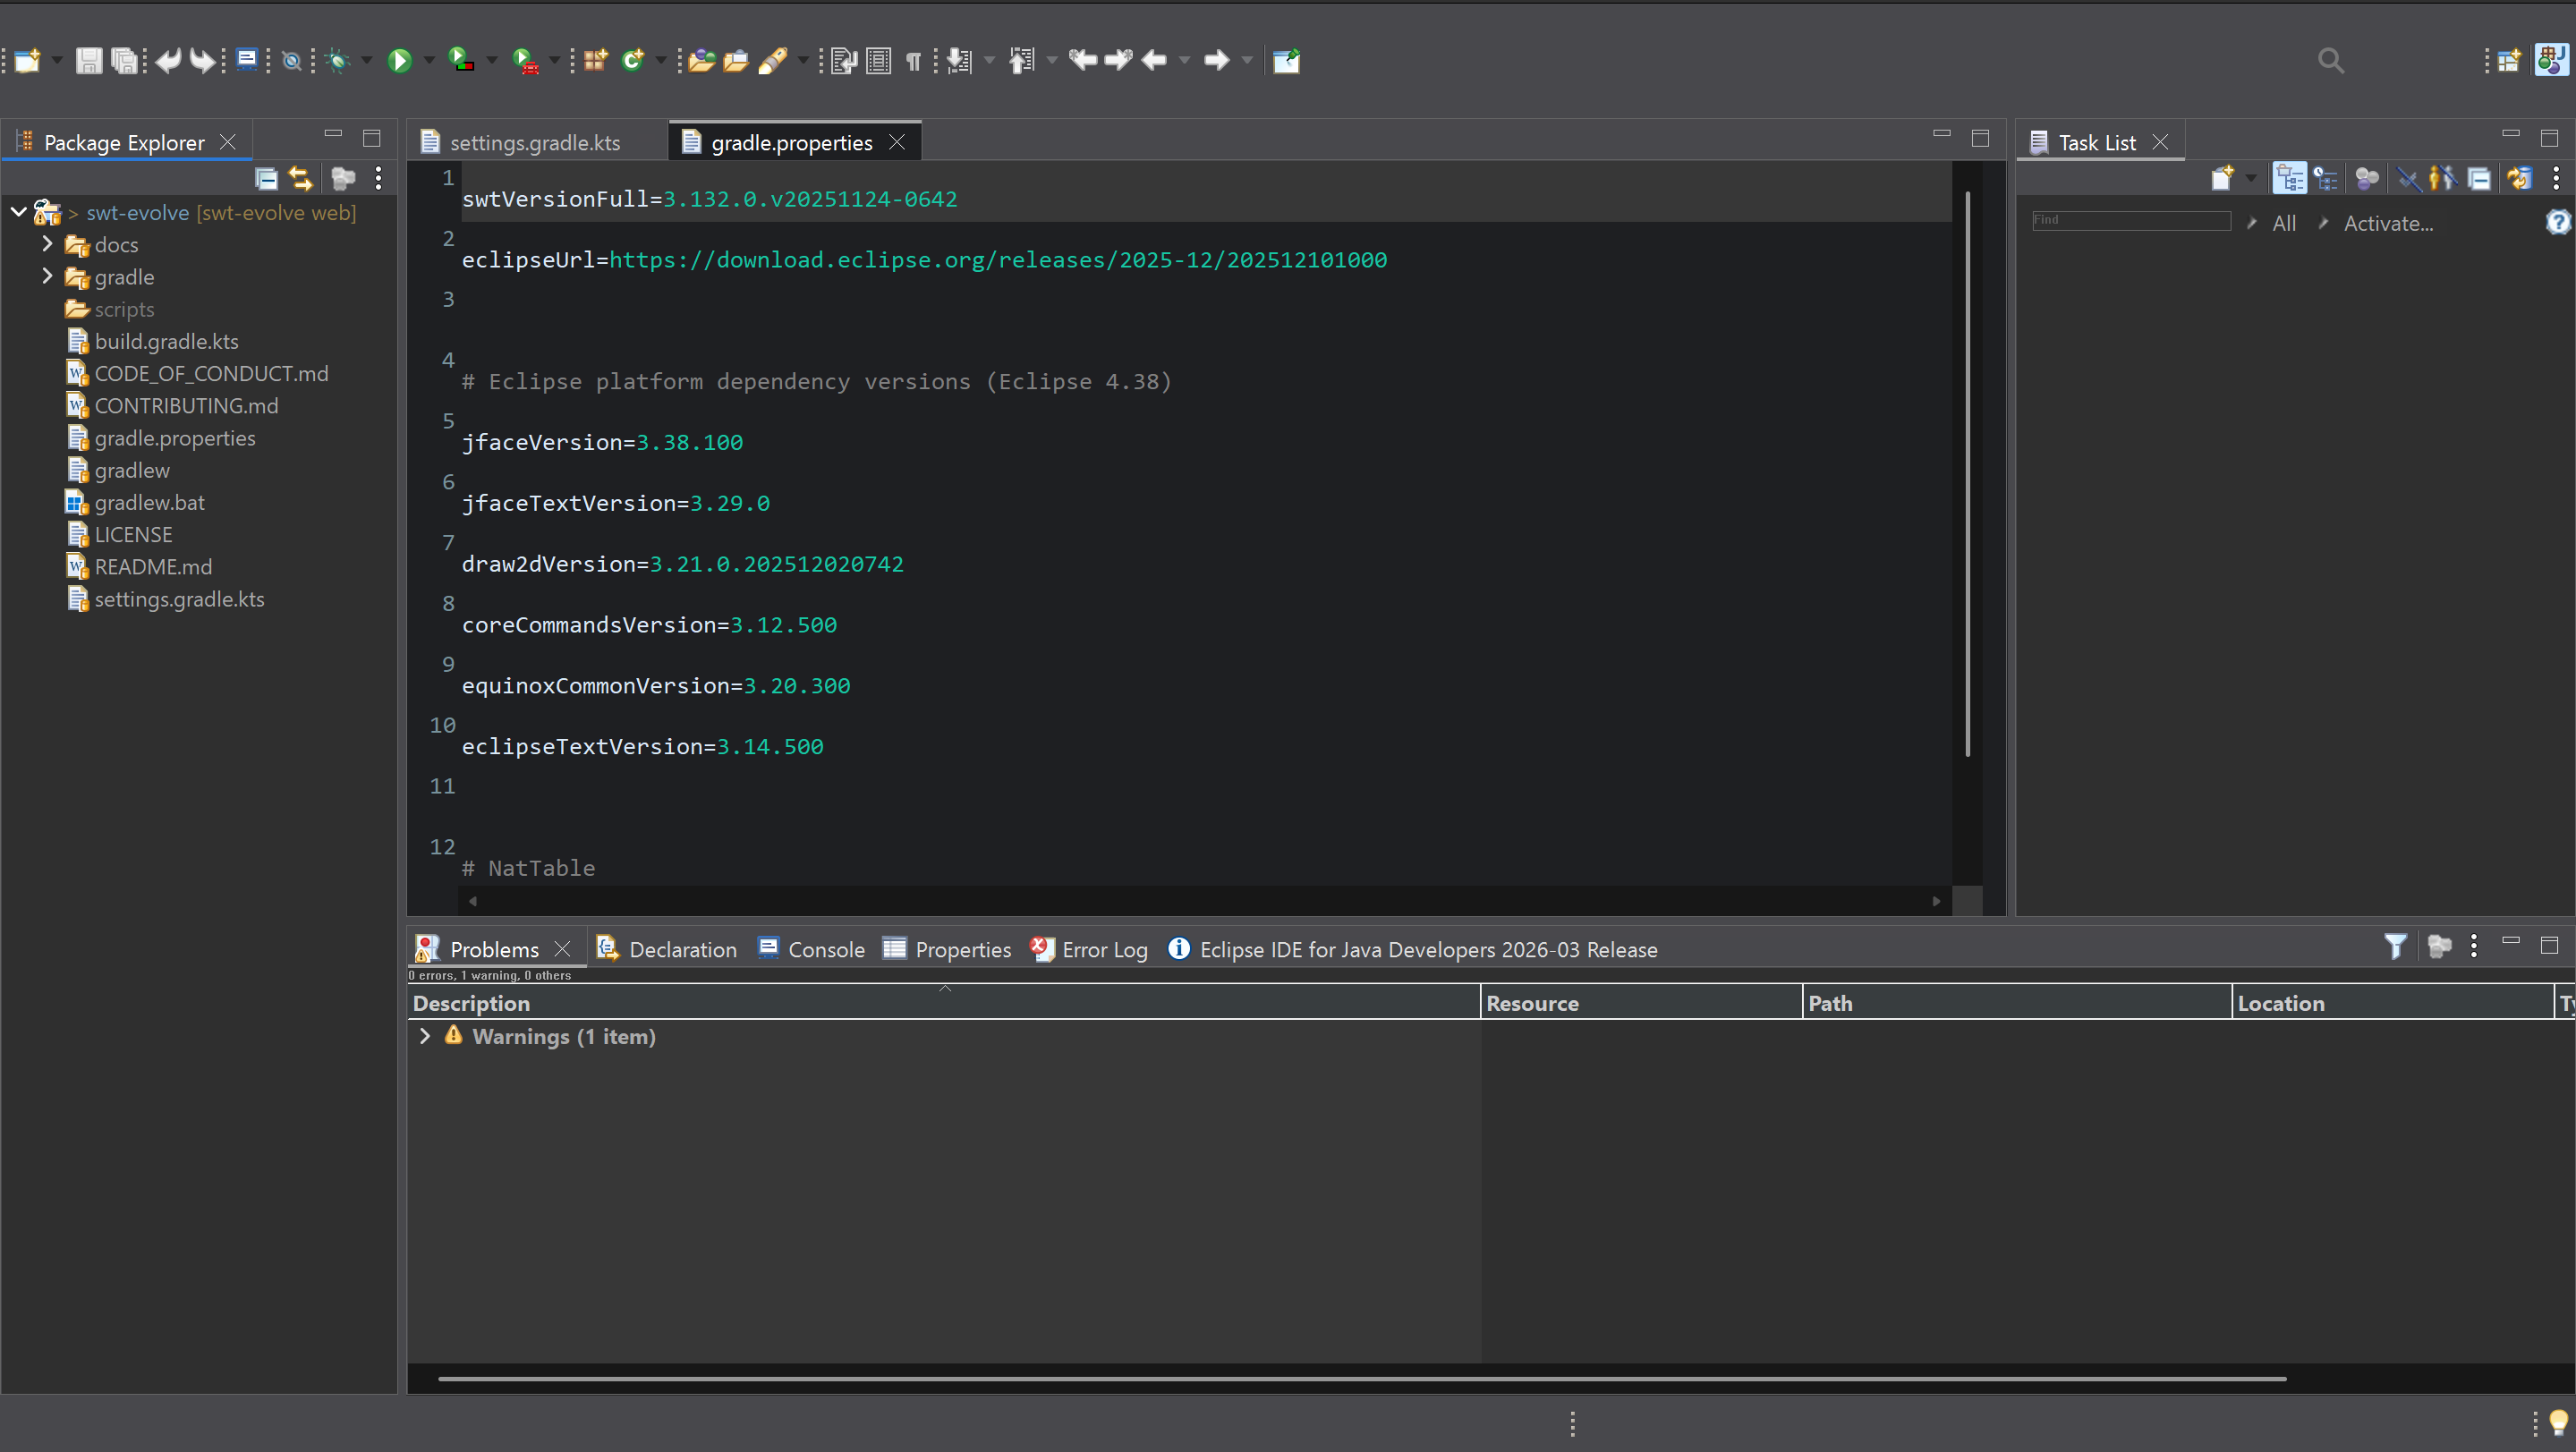This screenshot has width=2576, height=1452.
Task: Open the Run configurations dropdown arrow
Action: click(429, 61)
